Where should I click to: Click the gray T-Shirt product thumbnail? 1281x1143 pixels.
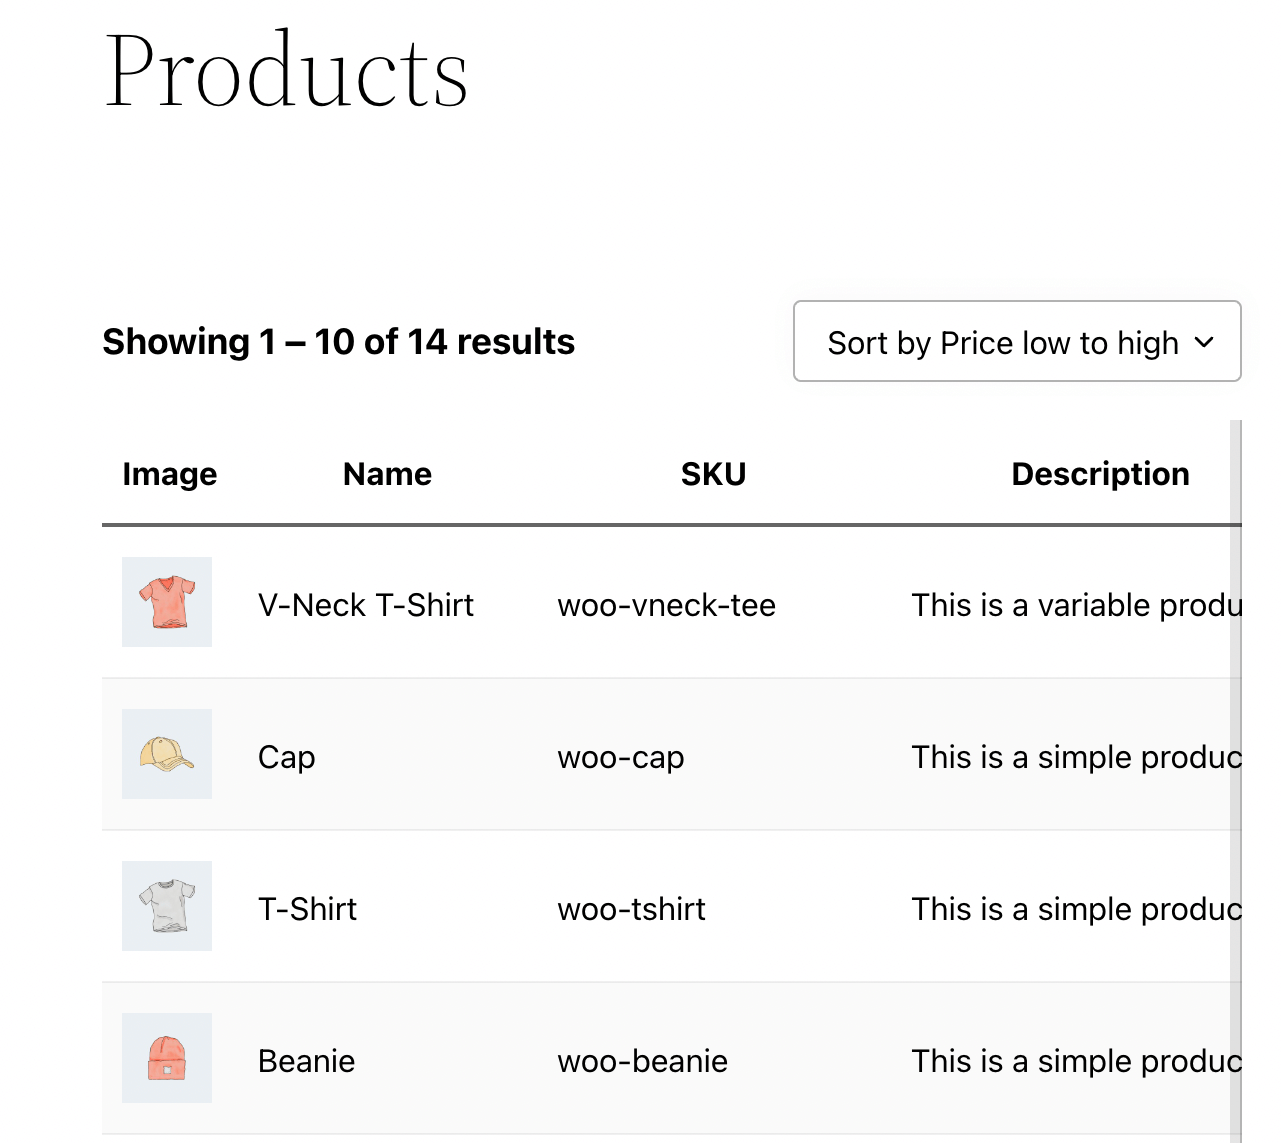[167, 906]
